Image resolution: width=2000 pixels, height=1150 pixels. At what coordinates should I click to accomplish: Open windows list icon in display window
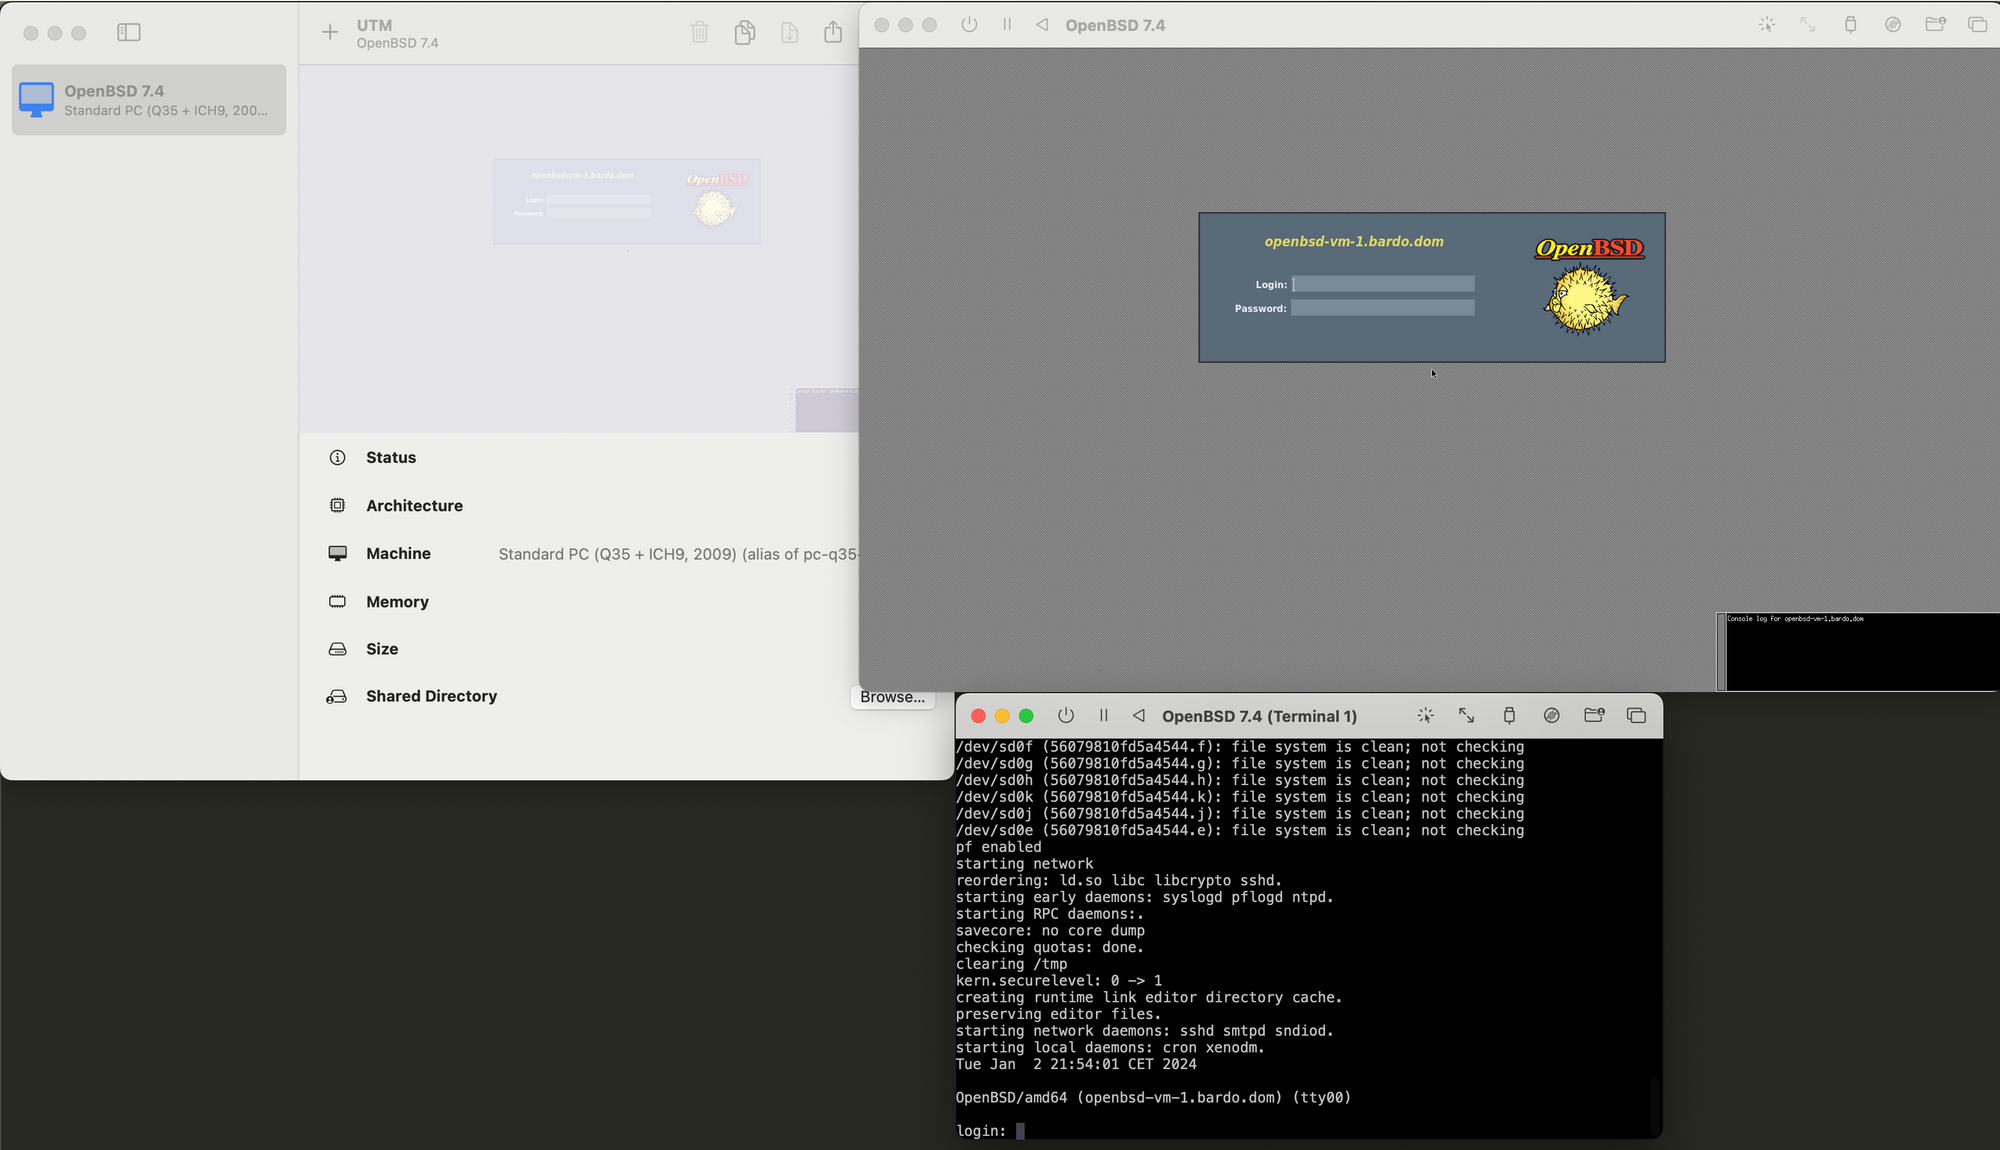click(x=1977, y=25)
